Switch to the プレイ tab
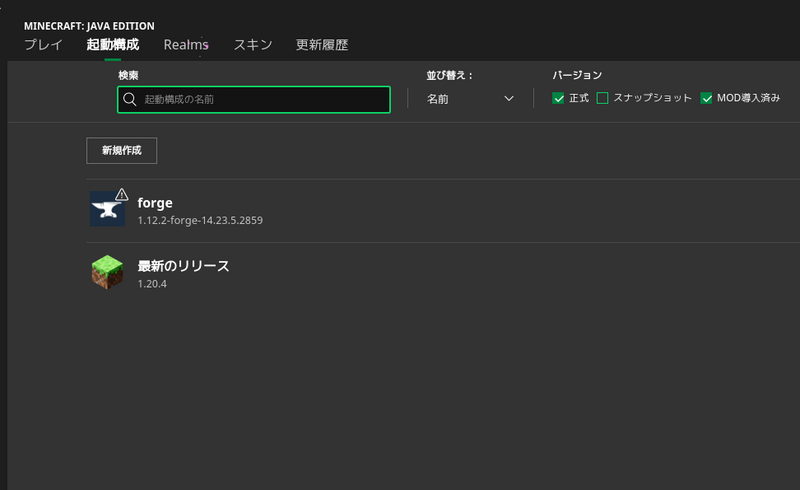The image size is (800, 490). pyautogui.click(x=43, y=45)
